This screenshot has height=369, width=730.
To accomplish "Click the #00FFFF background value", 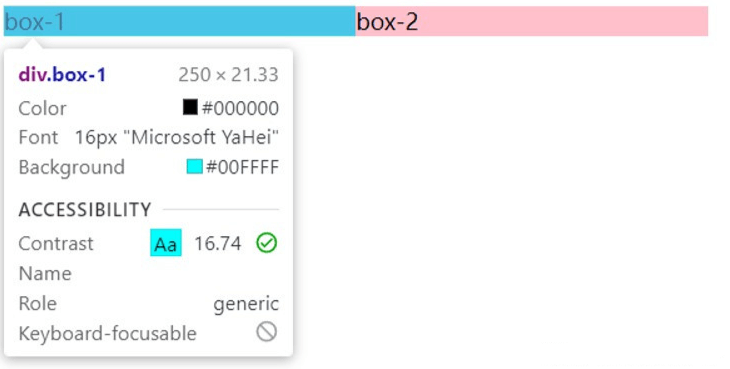I will click(x=242, y=167).
